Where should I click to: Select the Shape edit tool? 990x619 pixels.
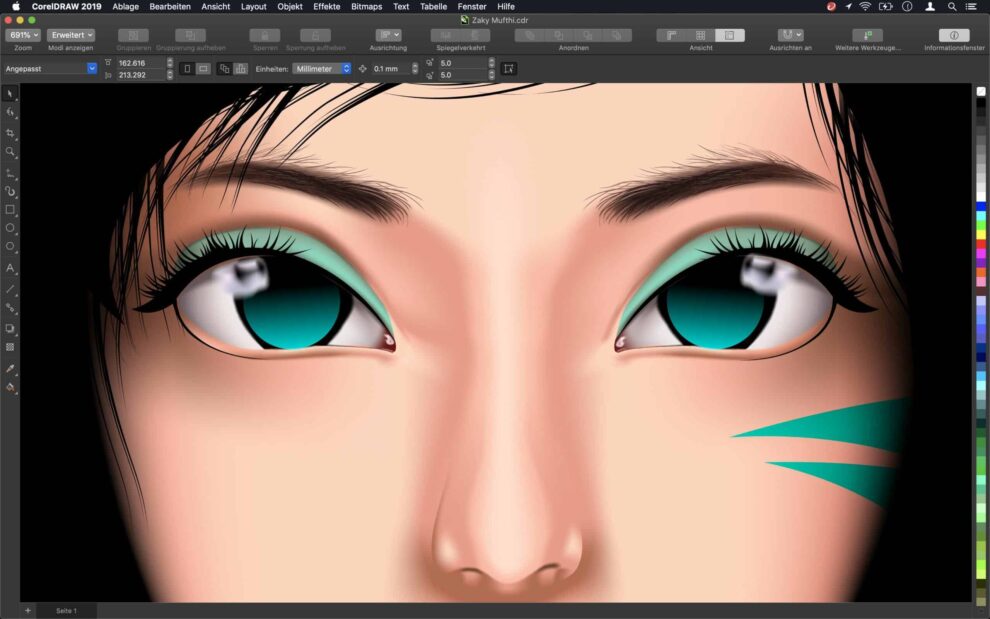[x=9, y=112]
